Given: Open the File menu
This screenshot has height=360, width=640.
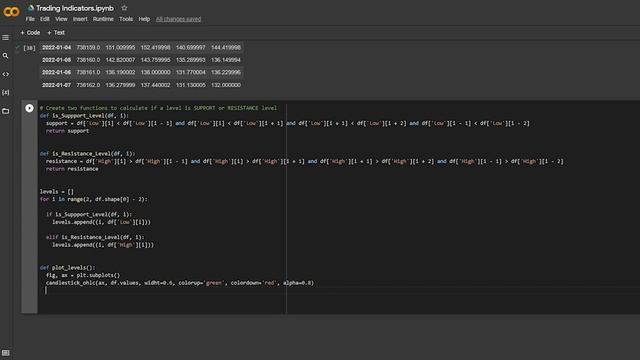Looking at the screenshot, I should point(30,19).
